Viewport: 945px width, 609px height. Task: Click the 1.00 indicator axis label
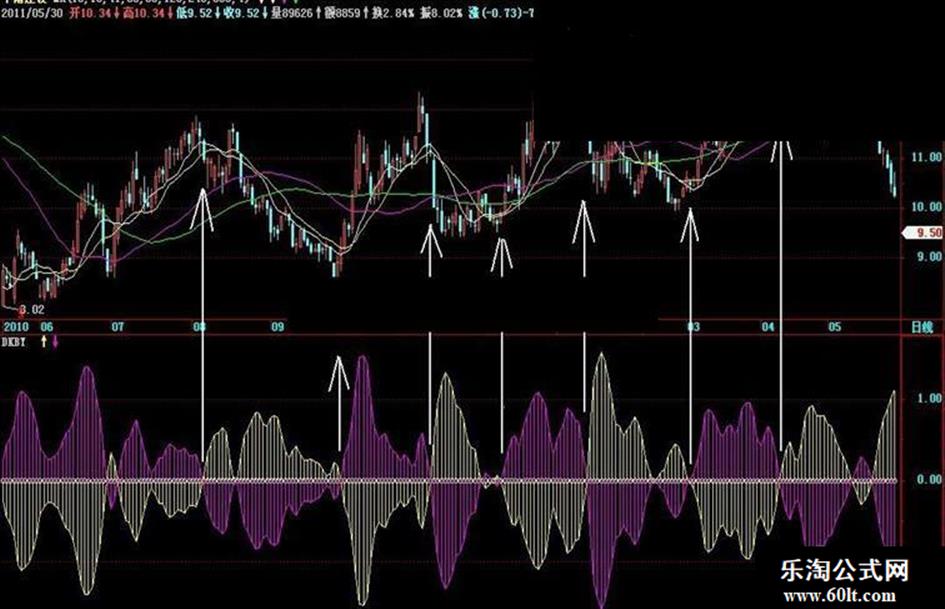pos(929,399)
